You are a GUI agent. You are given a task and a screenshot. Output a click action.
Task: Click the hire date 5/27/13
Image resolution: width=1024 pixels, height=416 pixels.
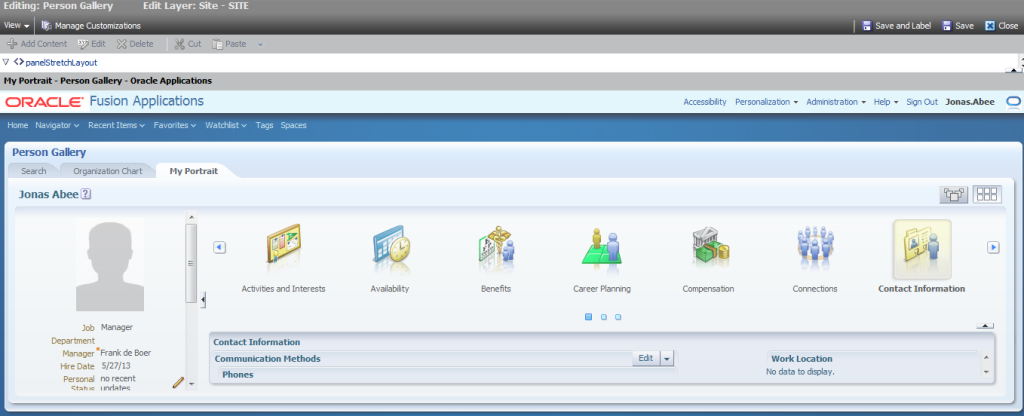click(x=116, y=366)
